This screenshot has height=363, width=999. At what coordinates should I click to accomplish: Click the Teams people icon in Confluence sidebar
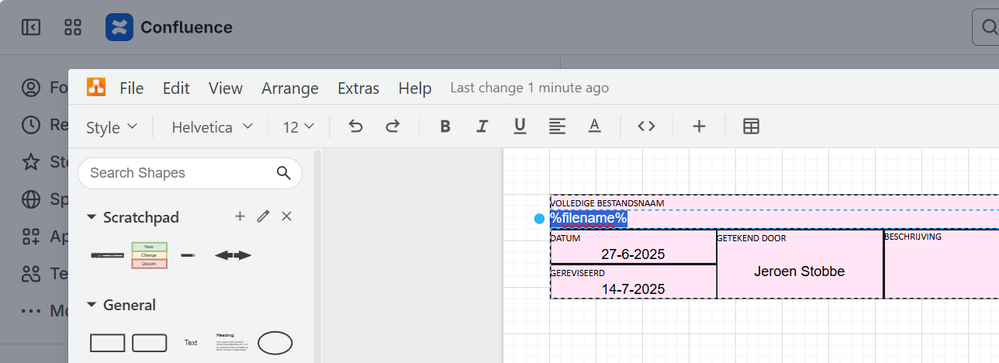(x=31, y=274)
